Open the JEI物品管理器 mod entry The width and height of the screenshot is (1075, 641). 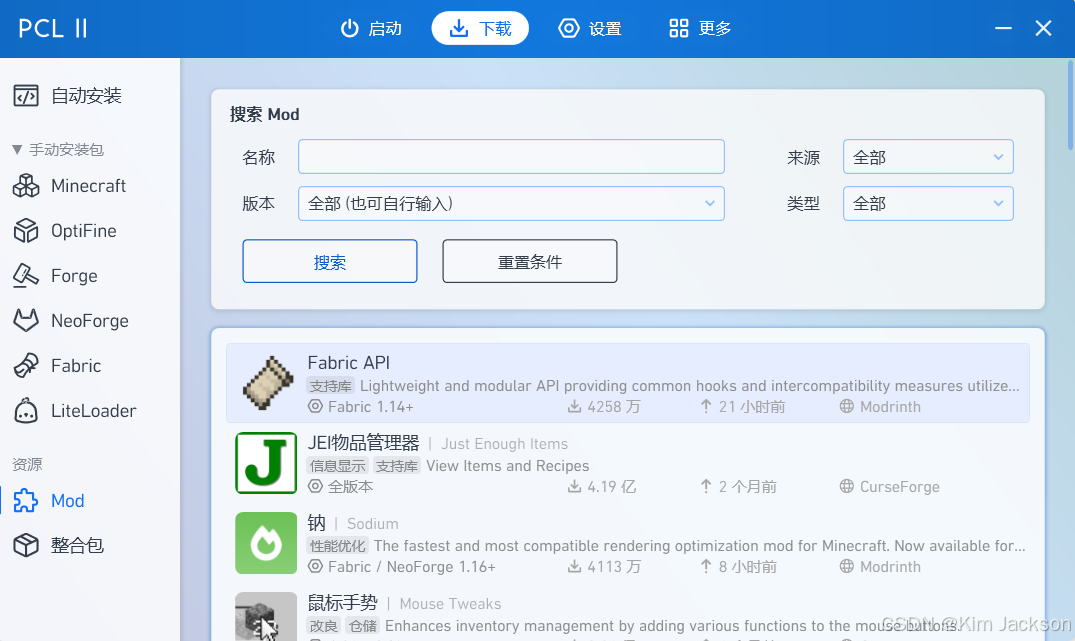coord(628,463)
